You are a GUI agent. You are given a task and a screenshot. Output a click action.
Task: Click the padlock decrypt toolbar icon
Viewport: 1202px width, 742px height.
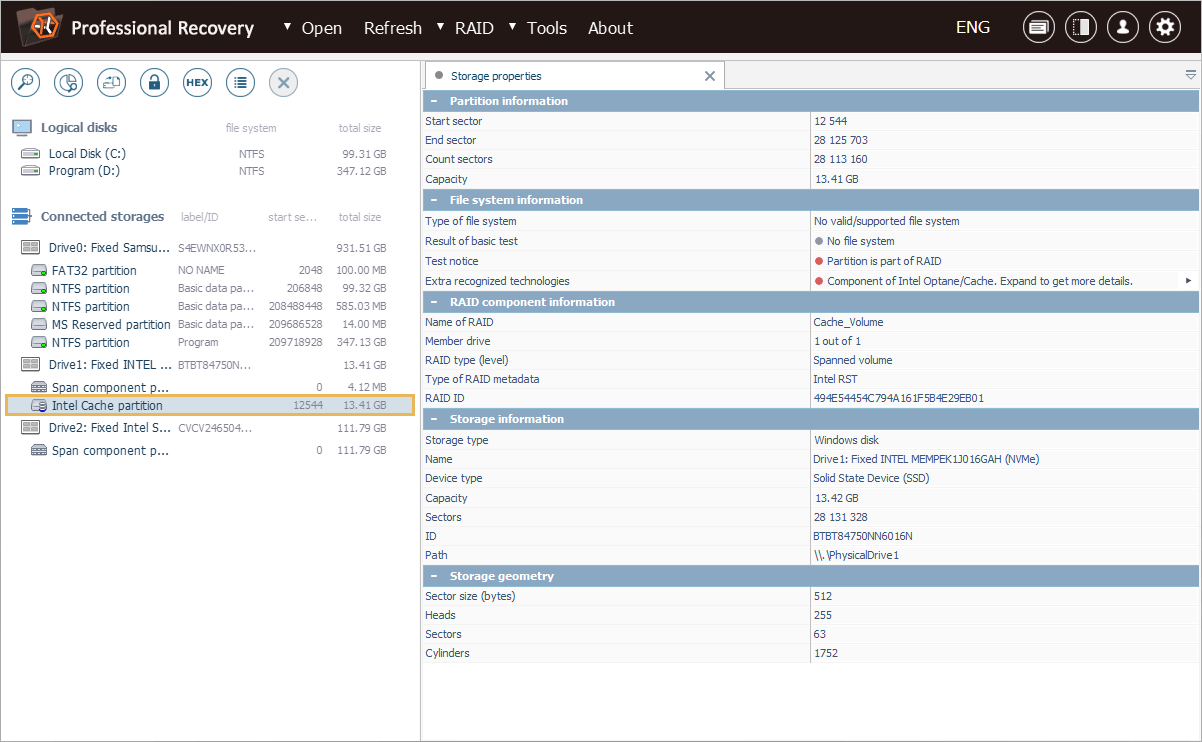[x=154, y=83]
